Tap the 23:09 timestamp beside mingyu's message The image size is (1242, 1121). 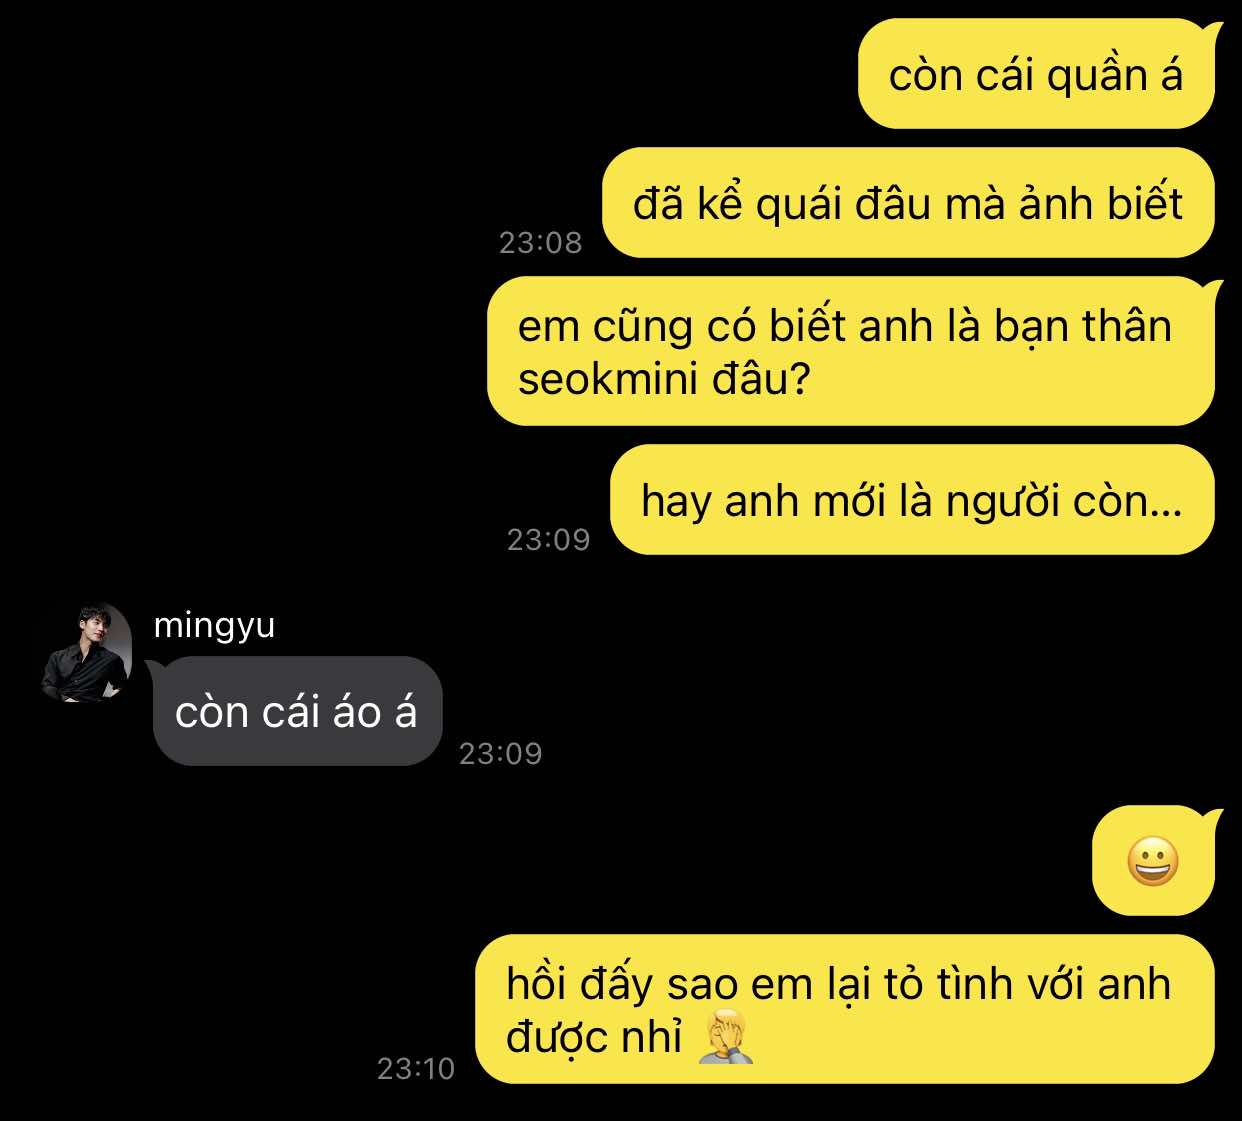click(500, 753)
